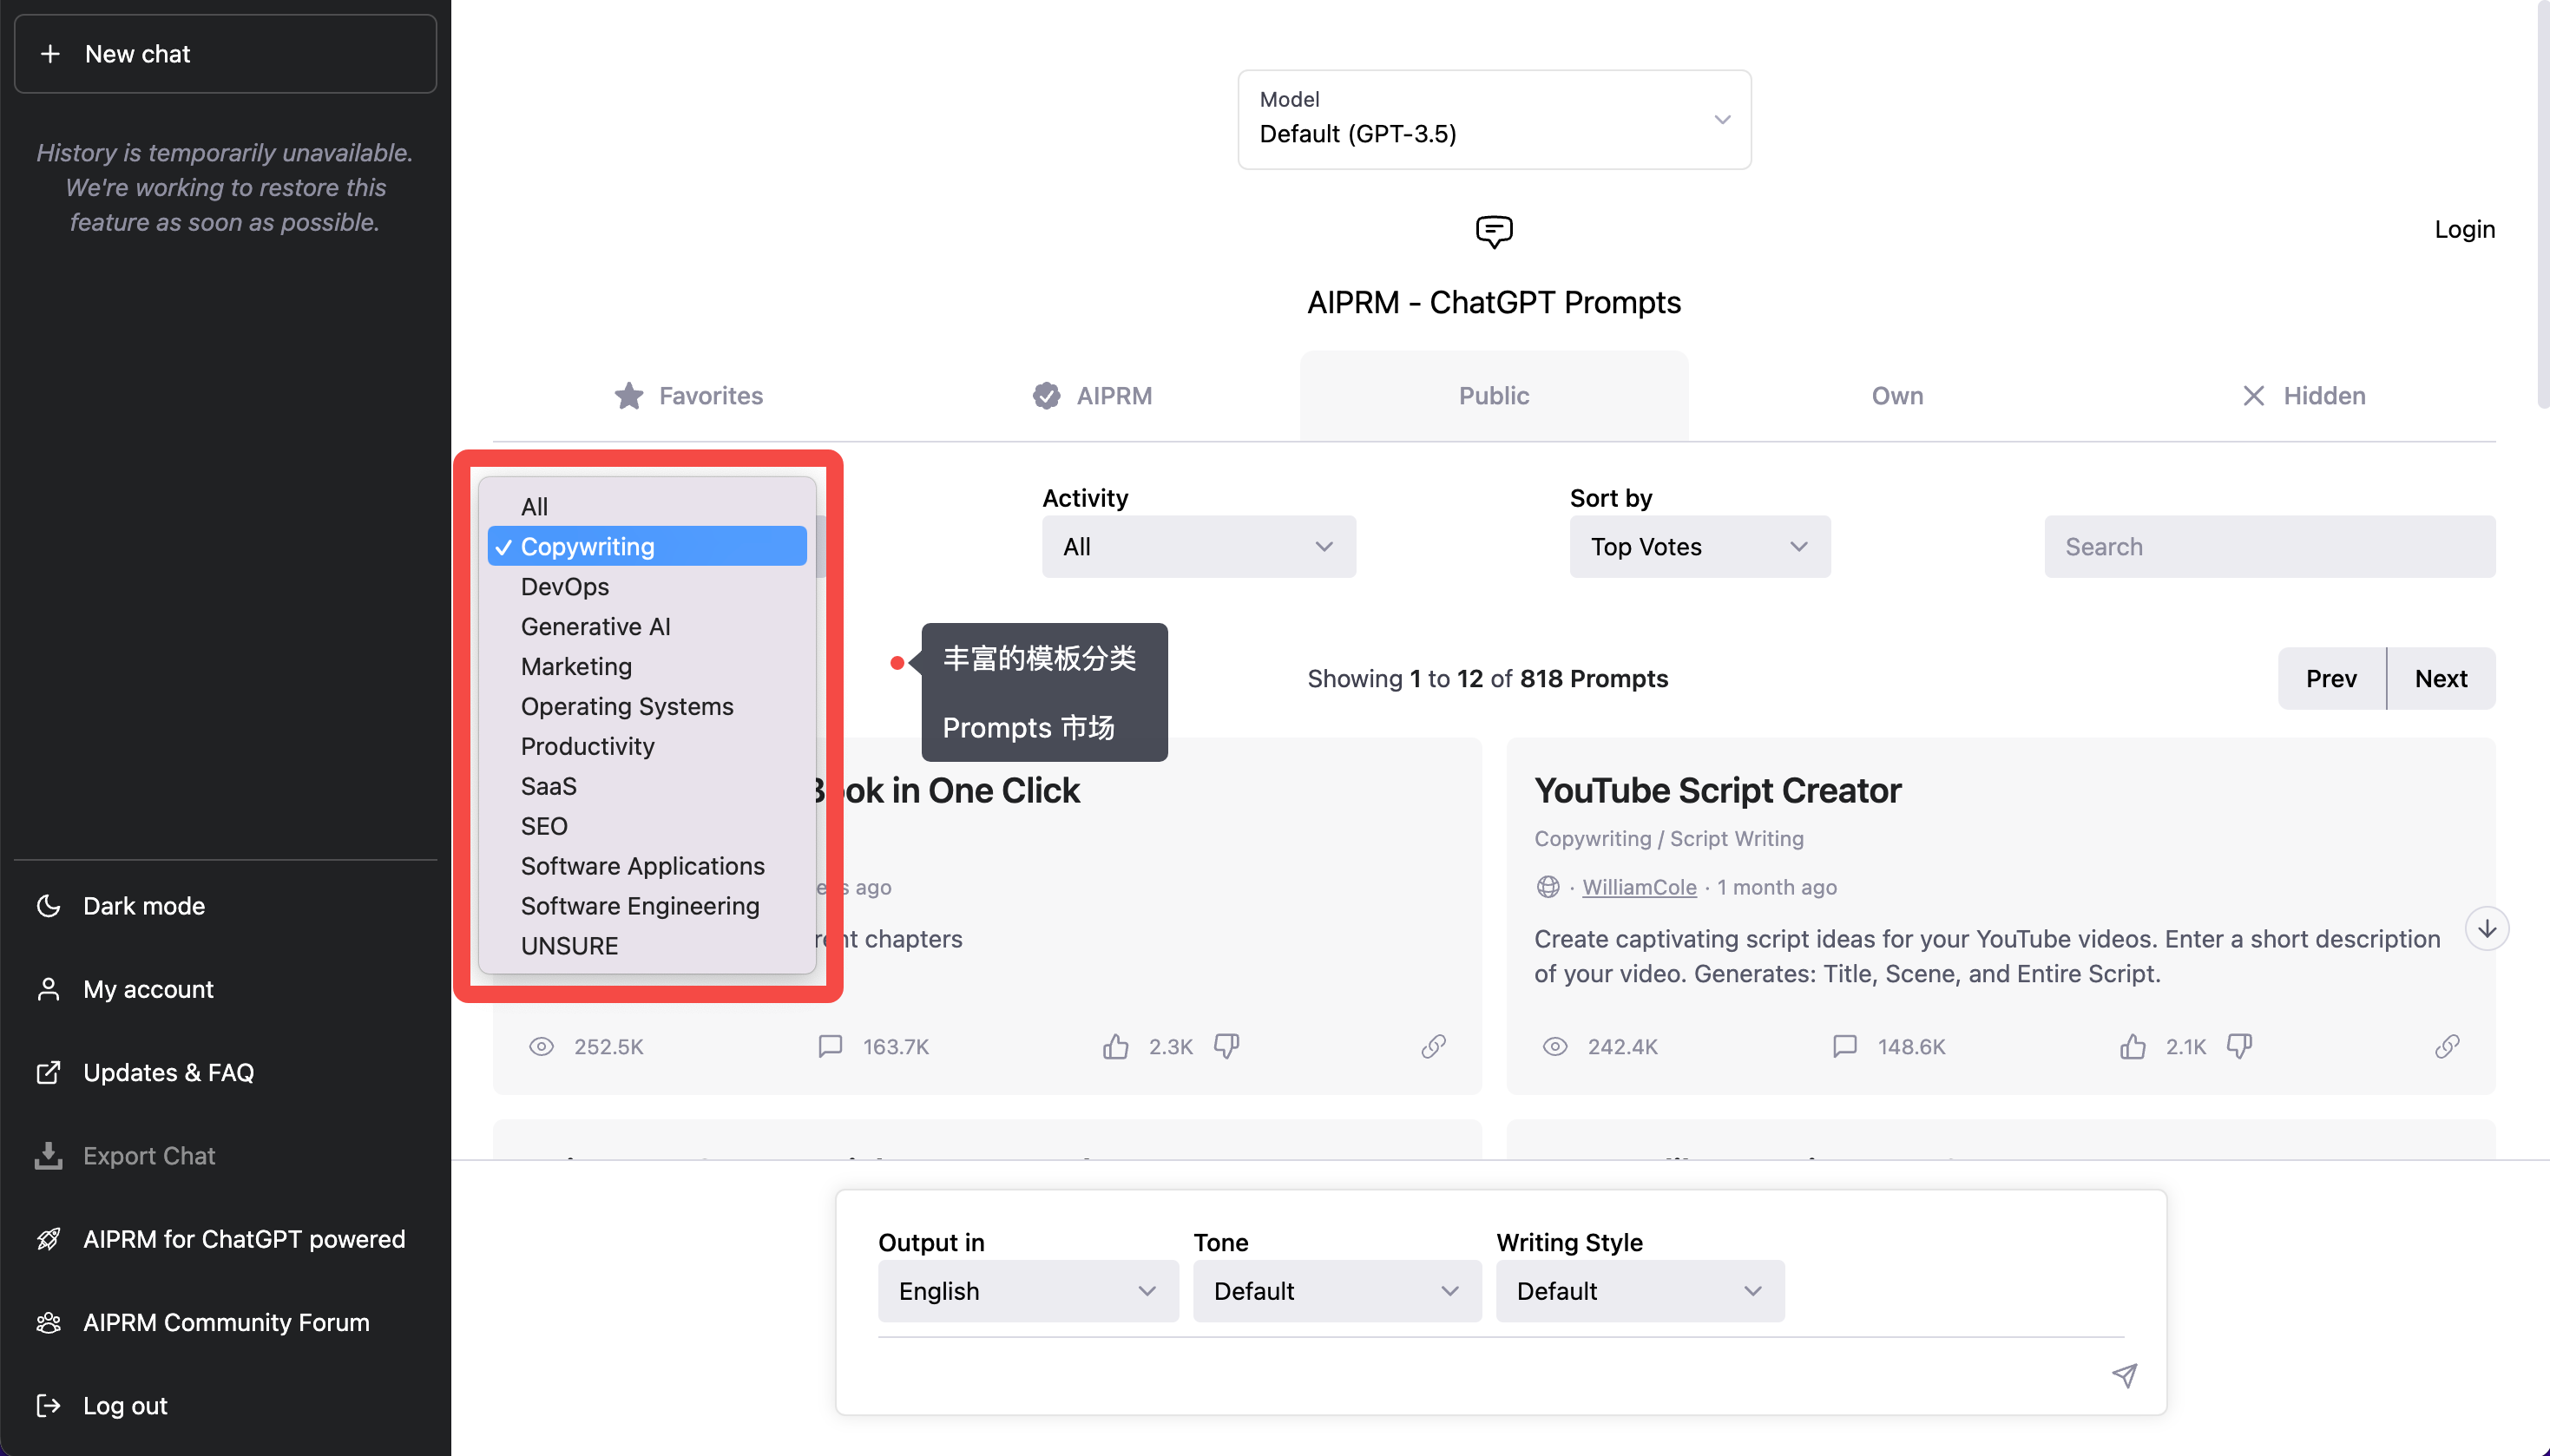Choose Productivity topic option

pos(647,746)
